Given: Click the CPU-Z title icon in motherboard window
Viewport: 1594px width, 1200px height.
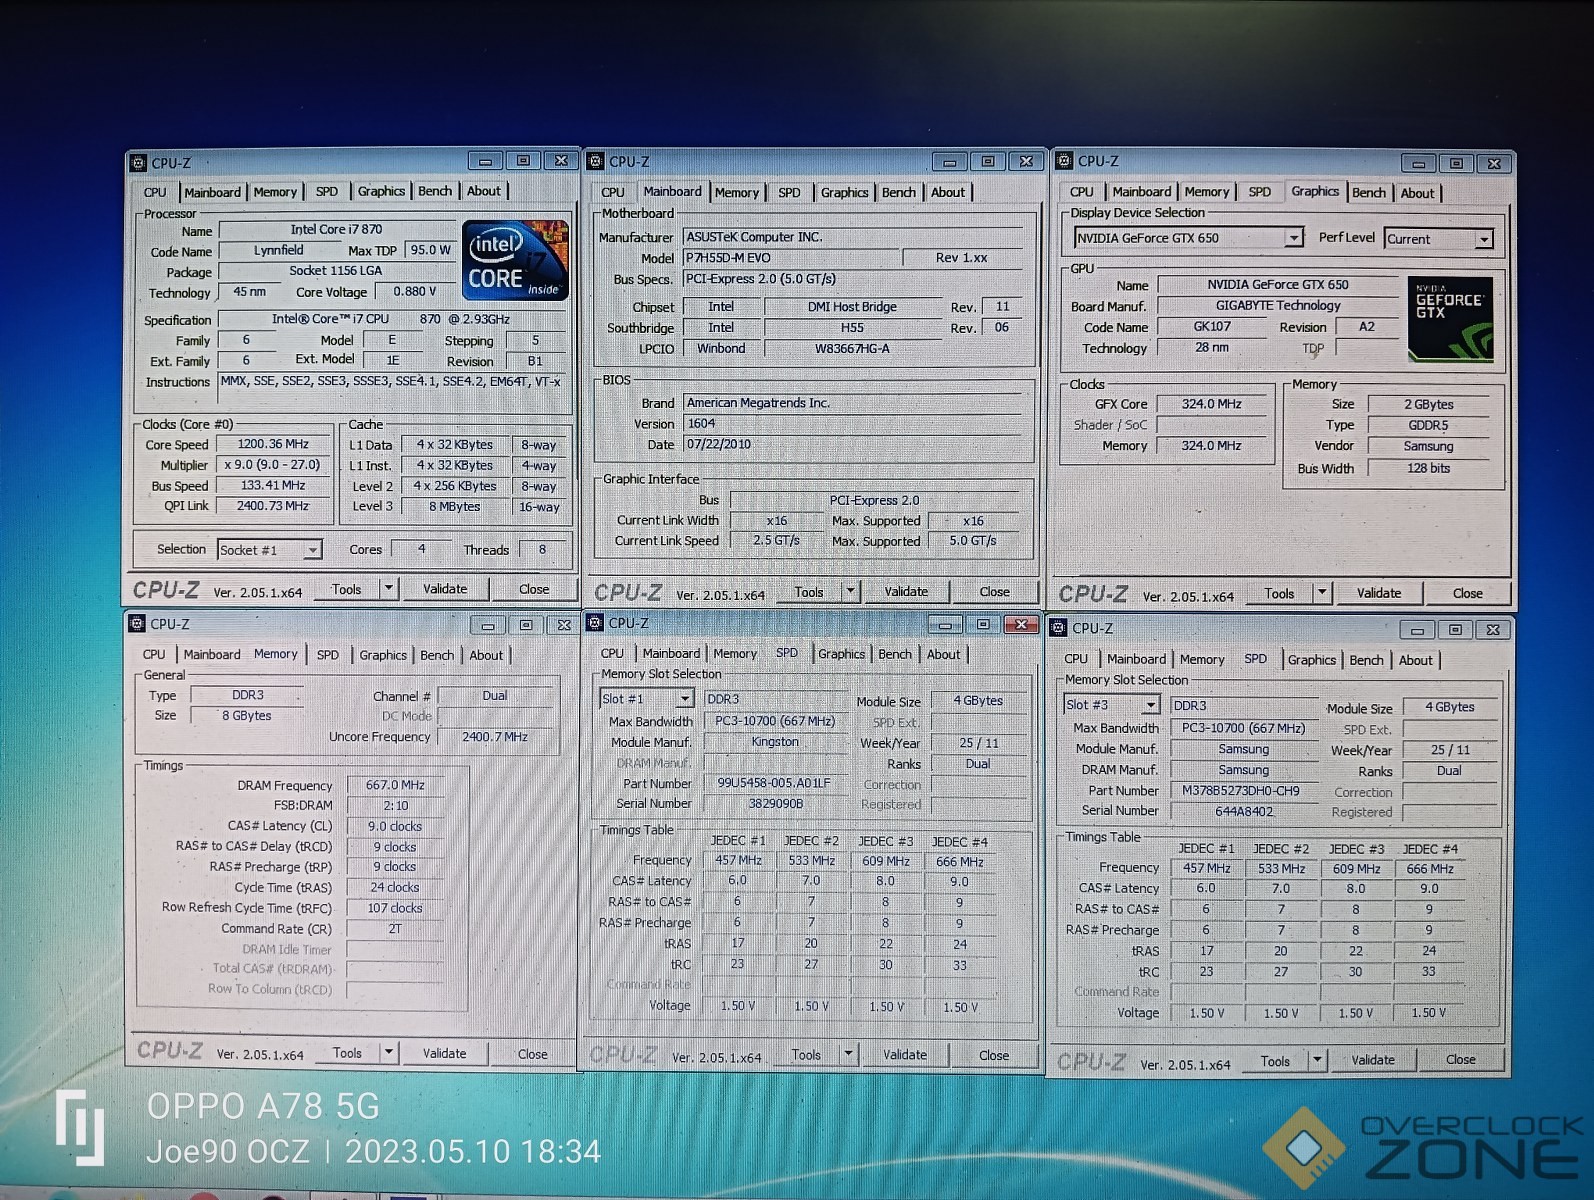Looking at the screenshot, I should (596, 161).
